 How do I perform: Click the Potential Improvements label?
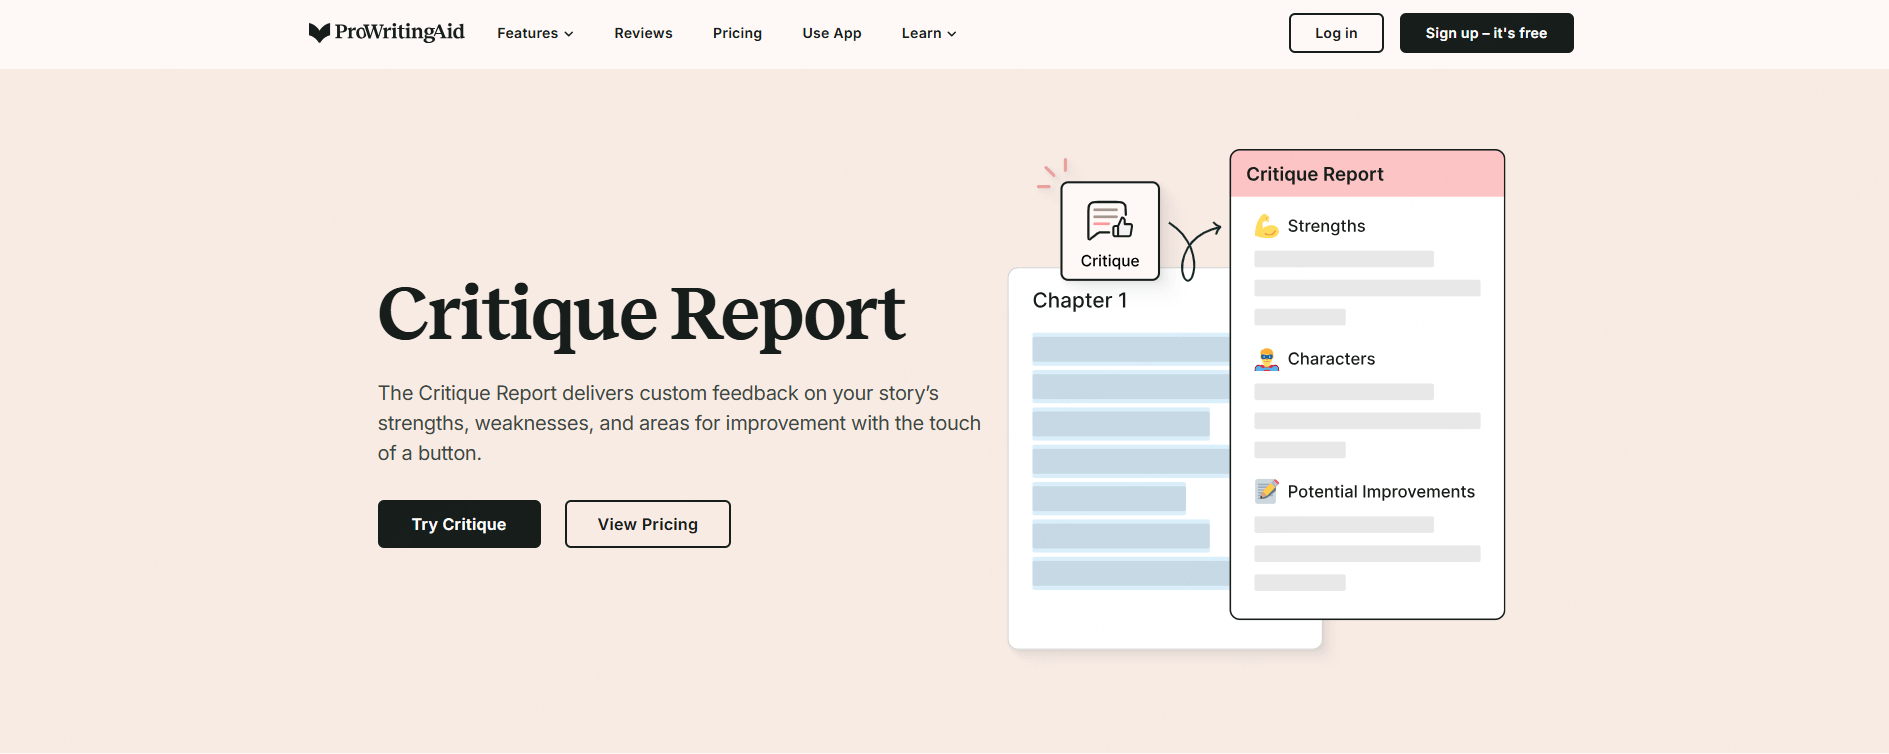click(x=1381, y=492)
